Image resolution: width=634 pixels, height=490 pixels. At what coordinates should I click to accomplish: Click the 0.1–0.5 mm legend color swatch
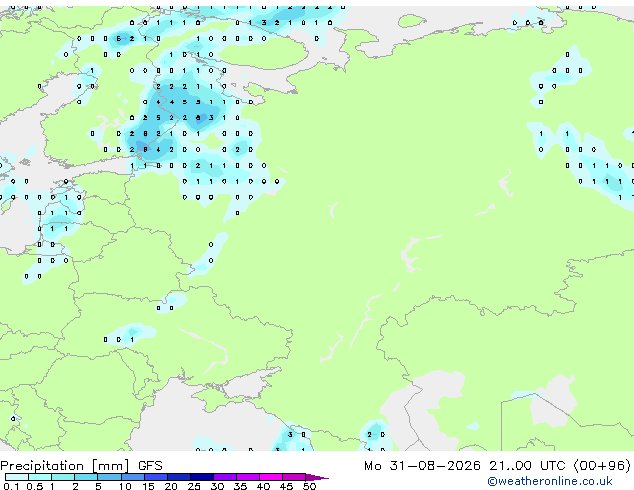coord(17,477)
